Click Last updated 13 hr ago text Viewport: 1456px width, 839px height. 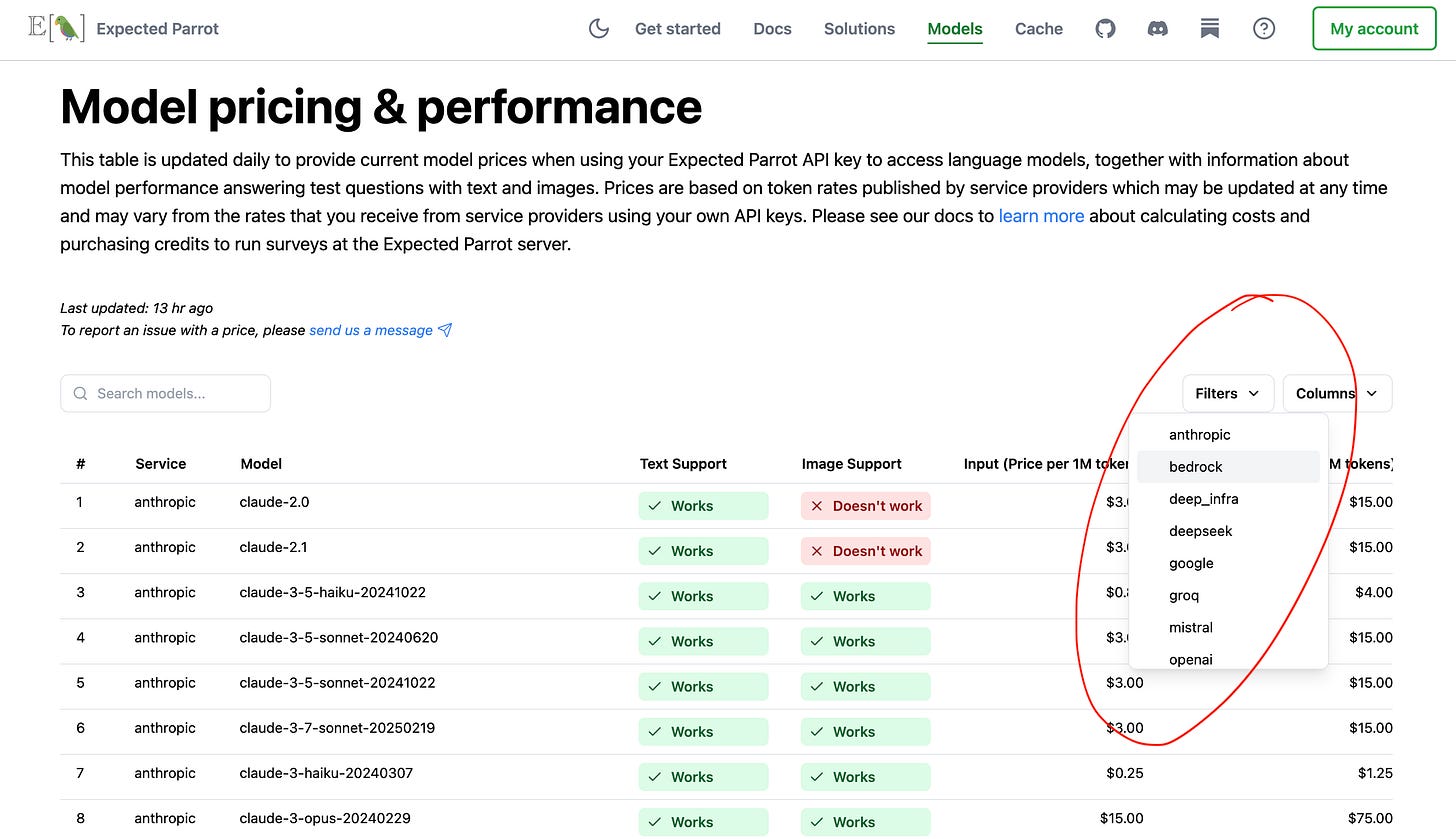tap(137, 308)
